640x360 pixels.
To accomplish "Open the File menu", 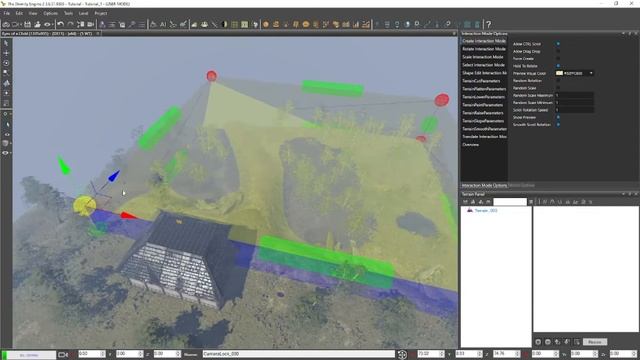I will pyautogui.click(x=7, y=13).
